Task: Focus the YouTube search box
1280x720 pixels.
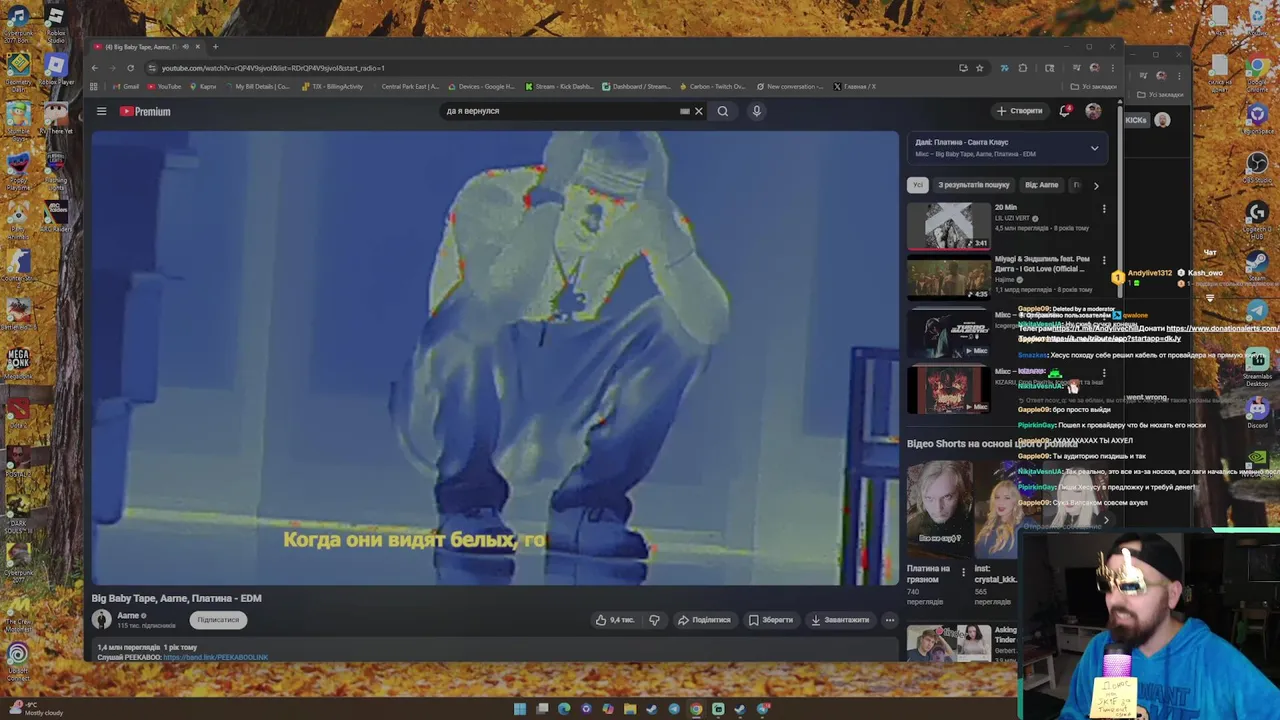Action: point(560,111)
